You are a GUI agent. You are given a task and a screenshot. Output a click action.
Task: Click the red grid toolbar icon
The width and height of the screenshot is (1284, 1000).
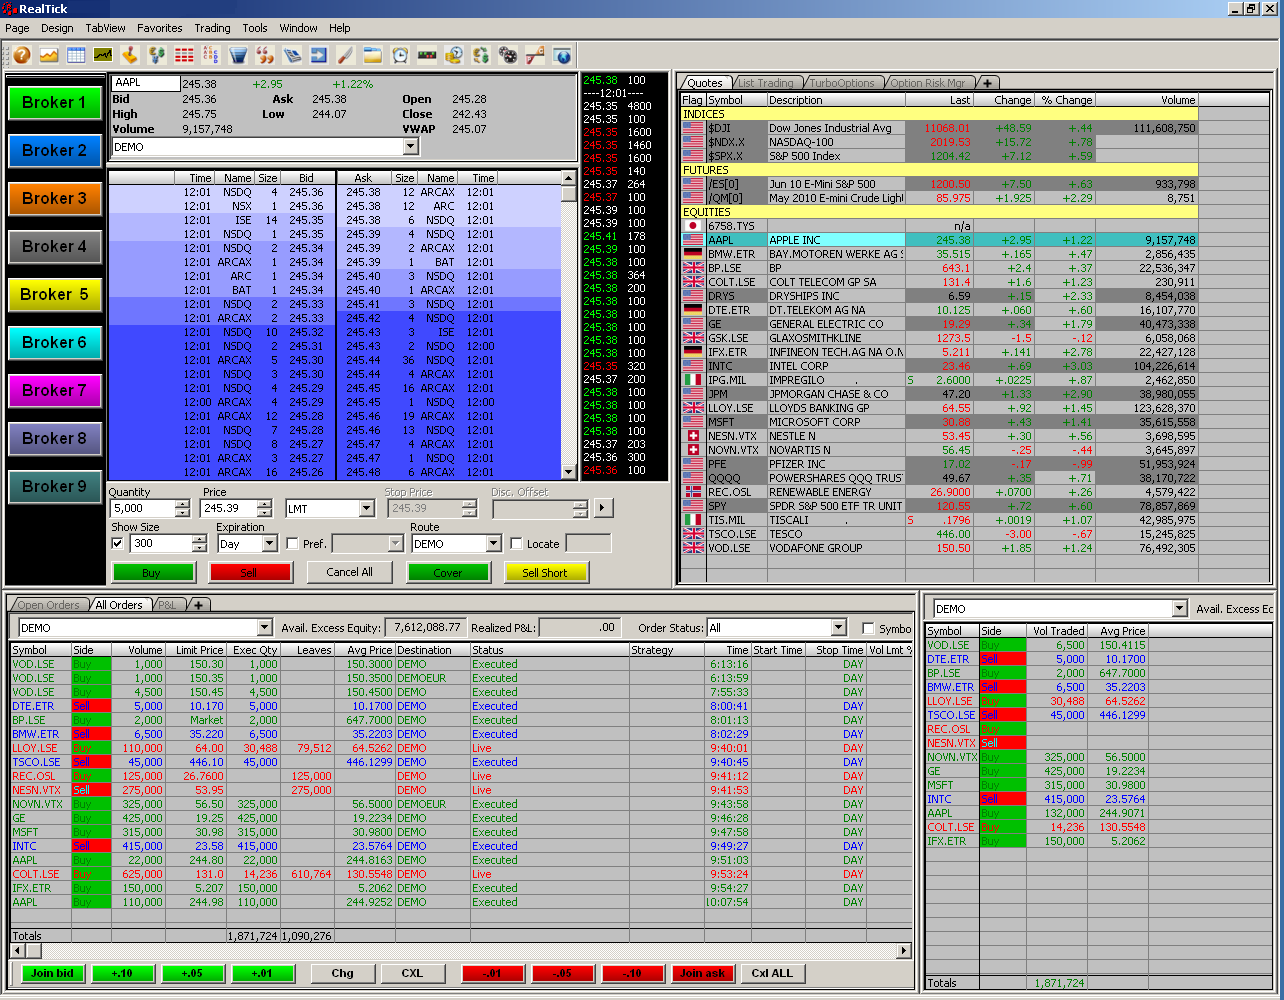tap(184, 55)
